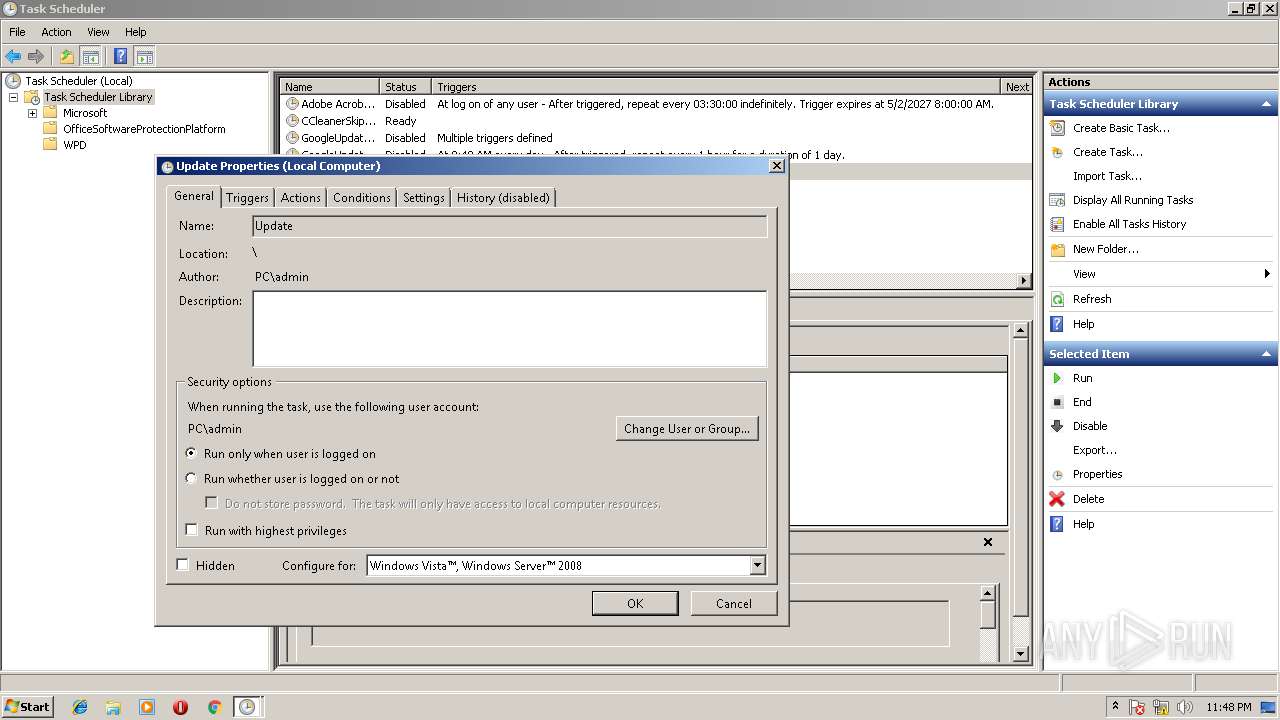Screen dimensions: 1280x720
Task: Click the Create Task icon in Actions
Action: click(1057, 152)
